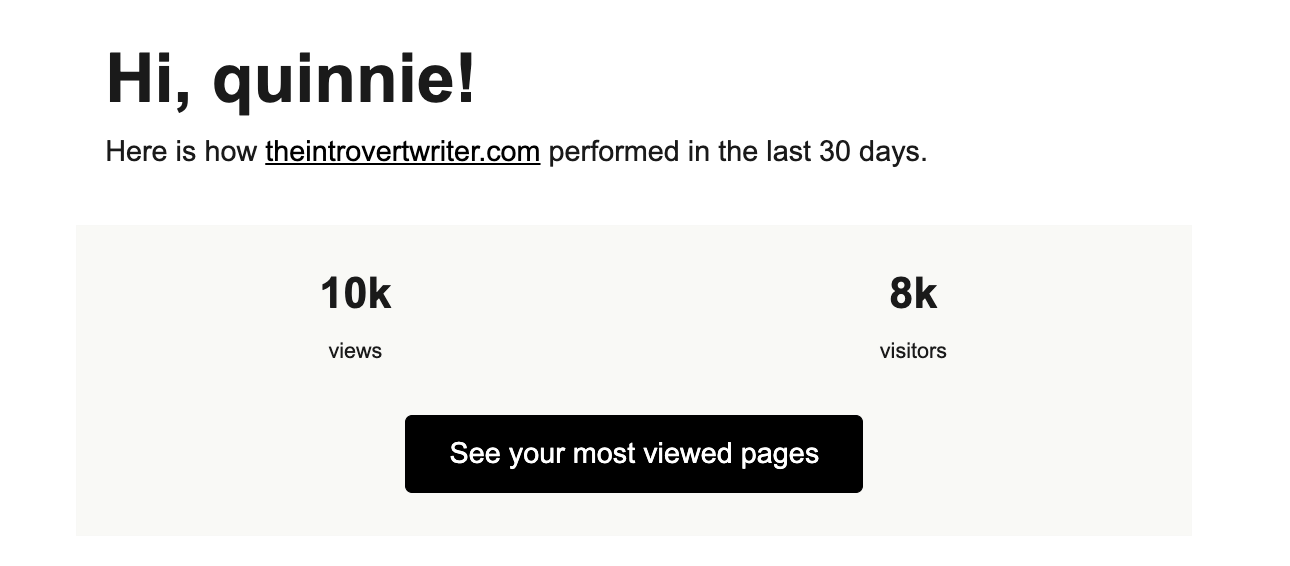Click the 'Here is how' intro text

click(x=181, y=152)
